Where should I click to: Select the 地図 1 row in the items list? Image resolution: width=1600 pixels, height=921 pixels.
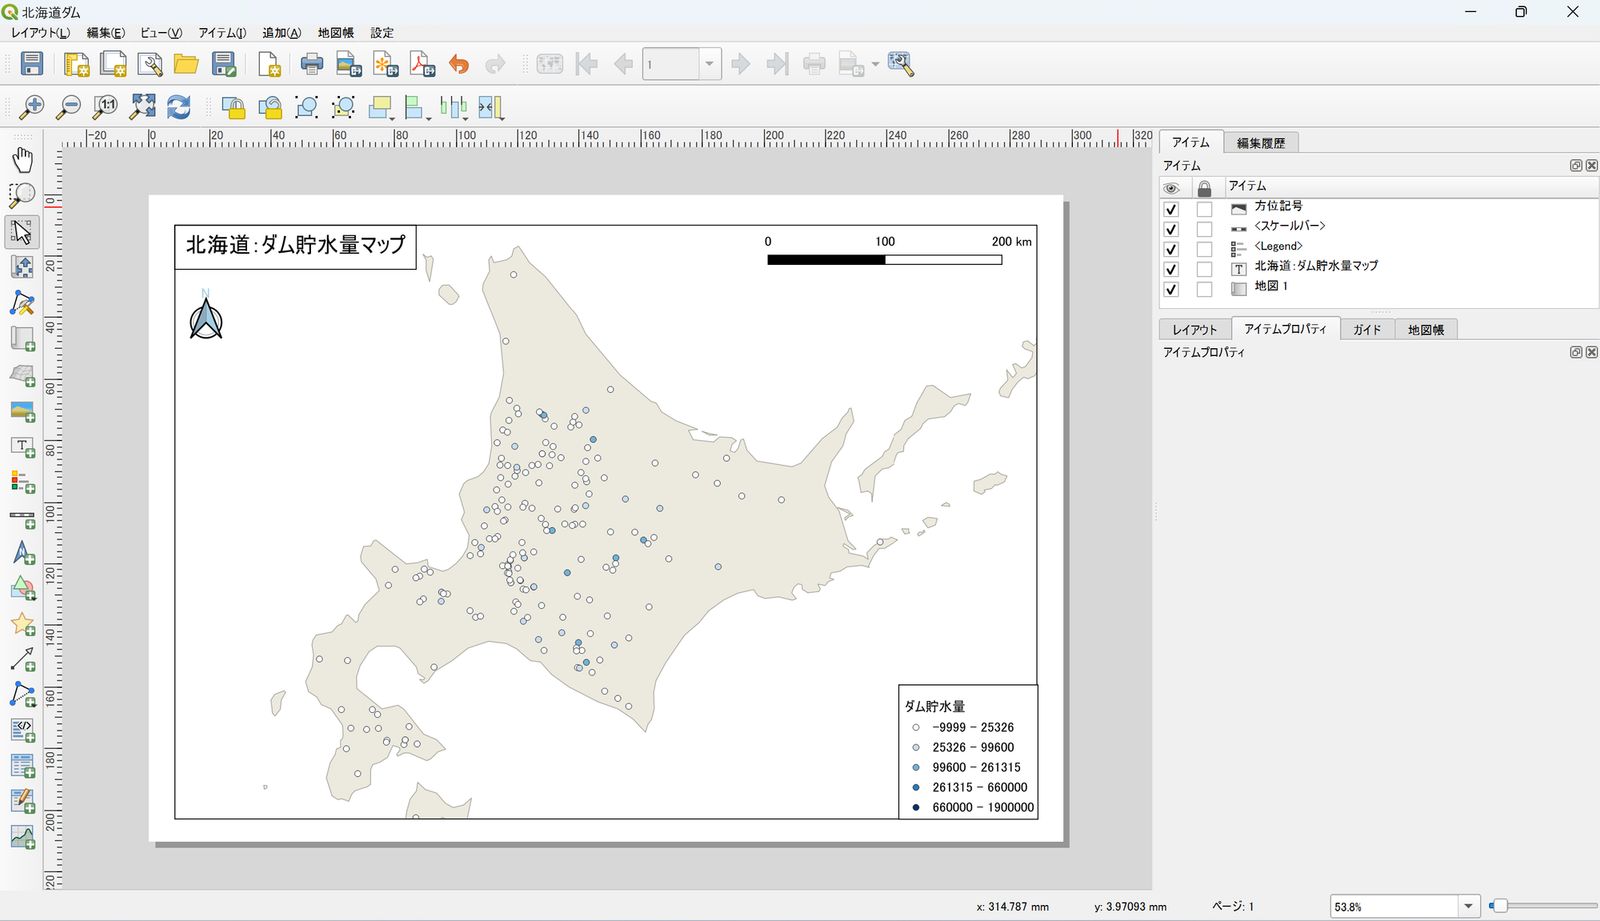pos(1380,287)
